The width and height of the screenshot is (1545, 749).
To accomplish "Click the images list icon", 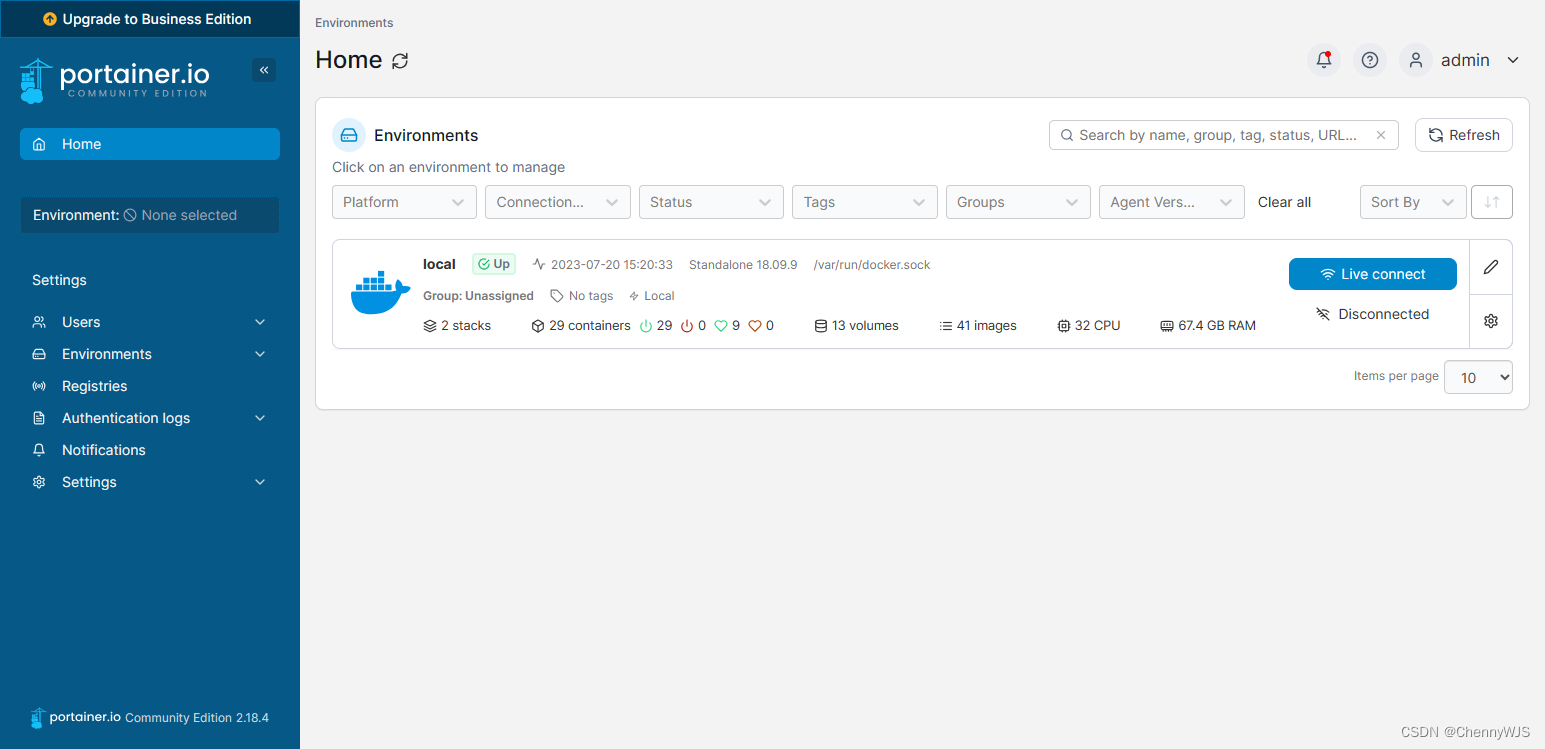I will click(x=946, y=326).
